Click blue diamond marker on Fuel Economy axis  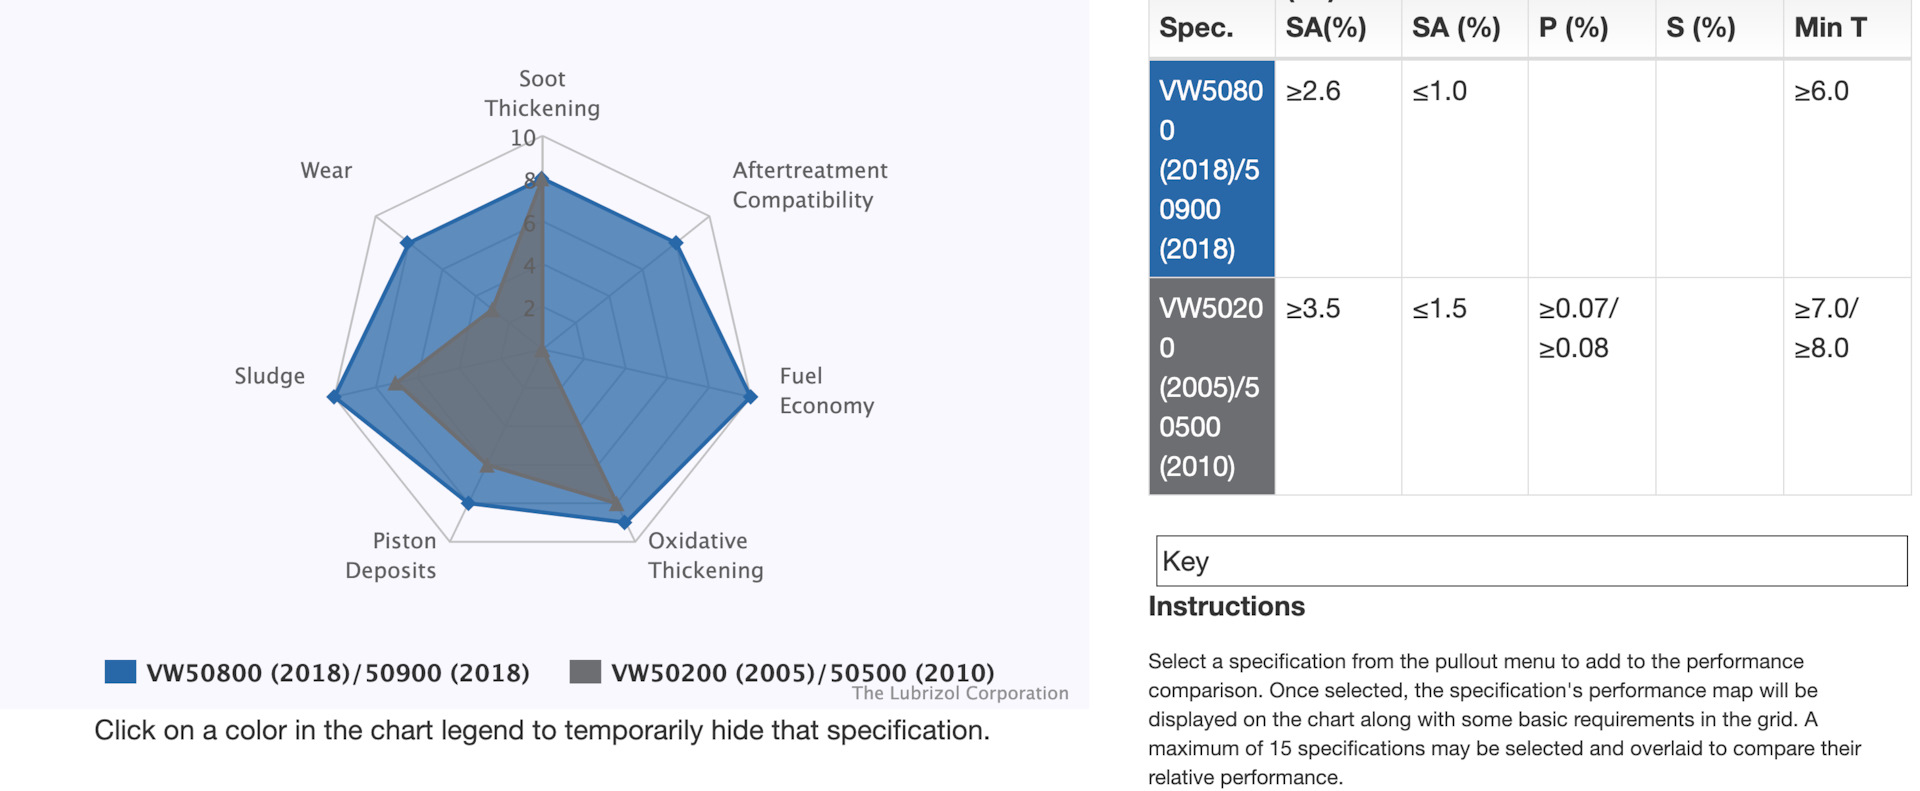(750, 397)
